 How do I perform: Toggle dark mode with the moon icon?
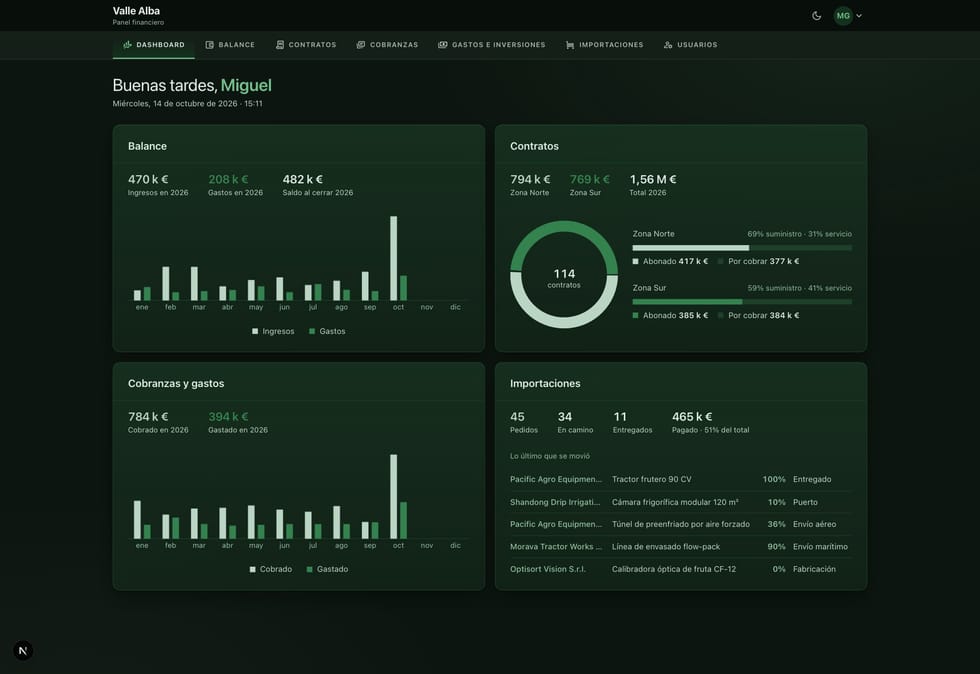(816, 16)
